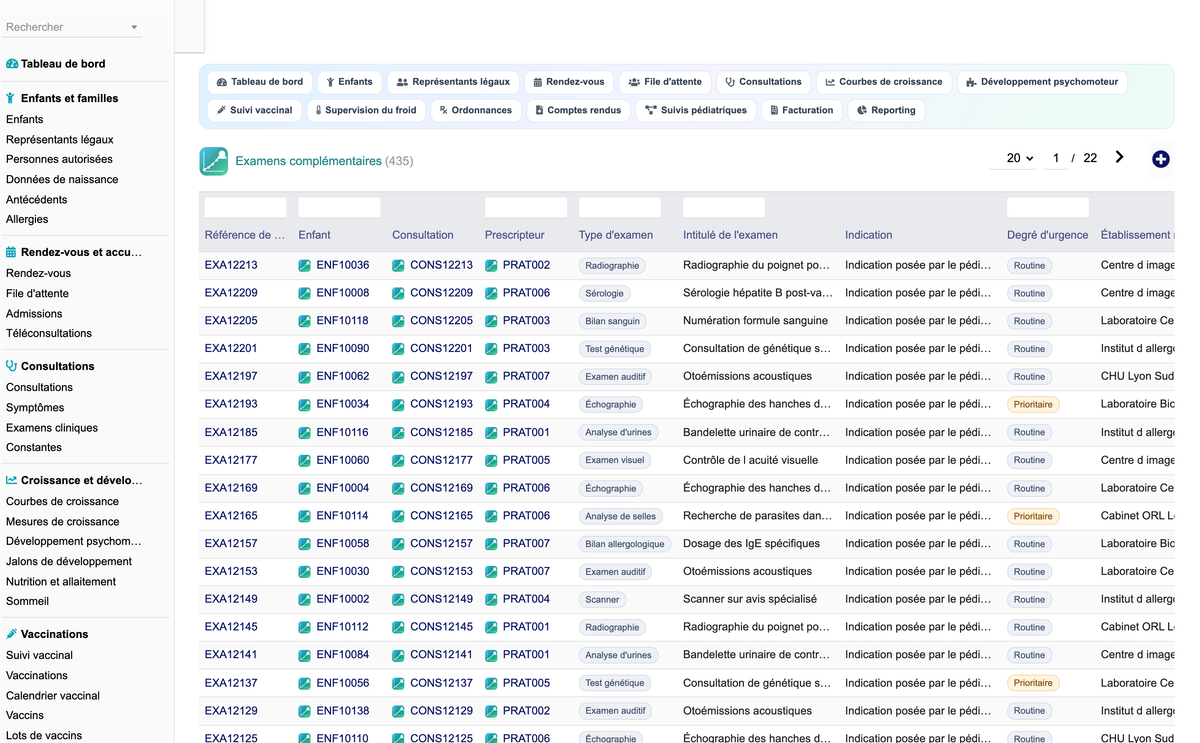Image resolution: width=1200 pixels, height=743 pixels.
Task: Switch to the Consultations tab
Action: tap(763, 82)
